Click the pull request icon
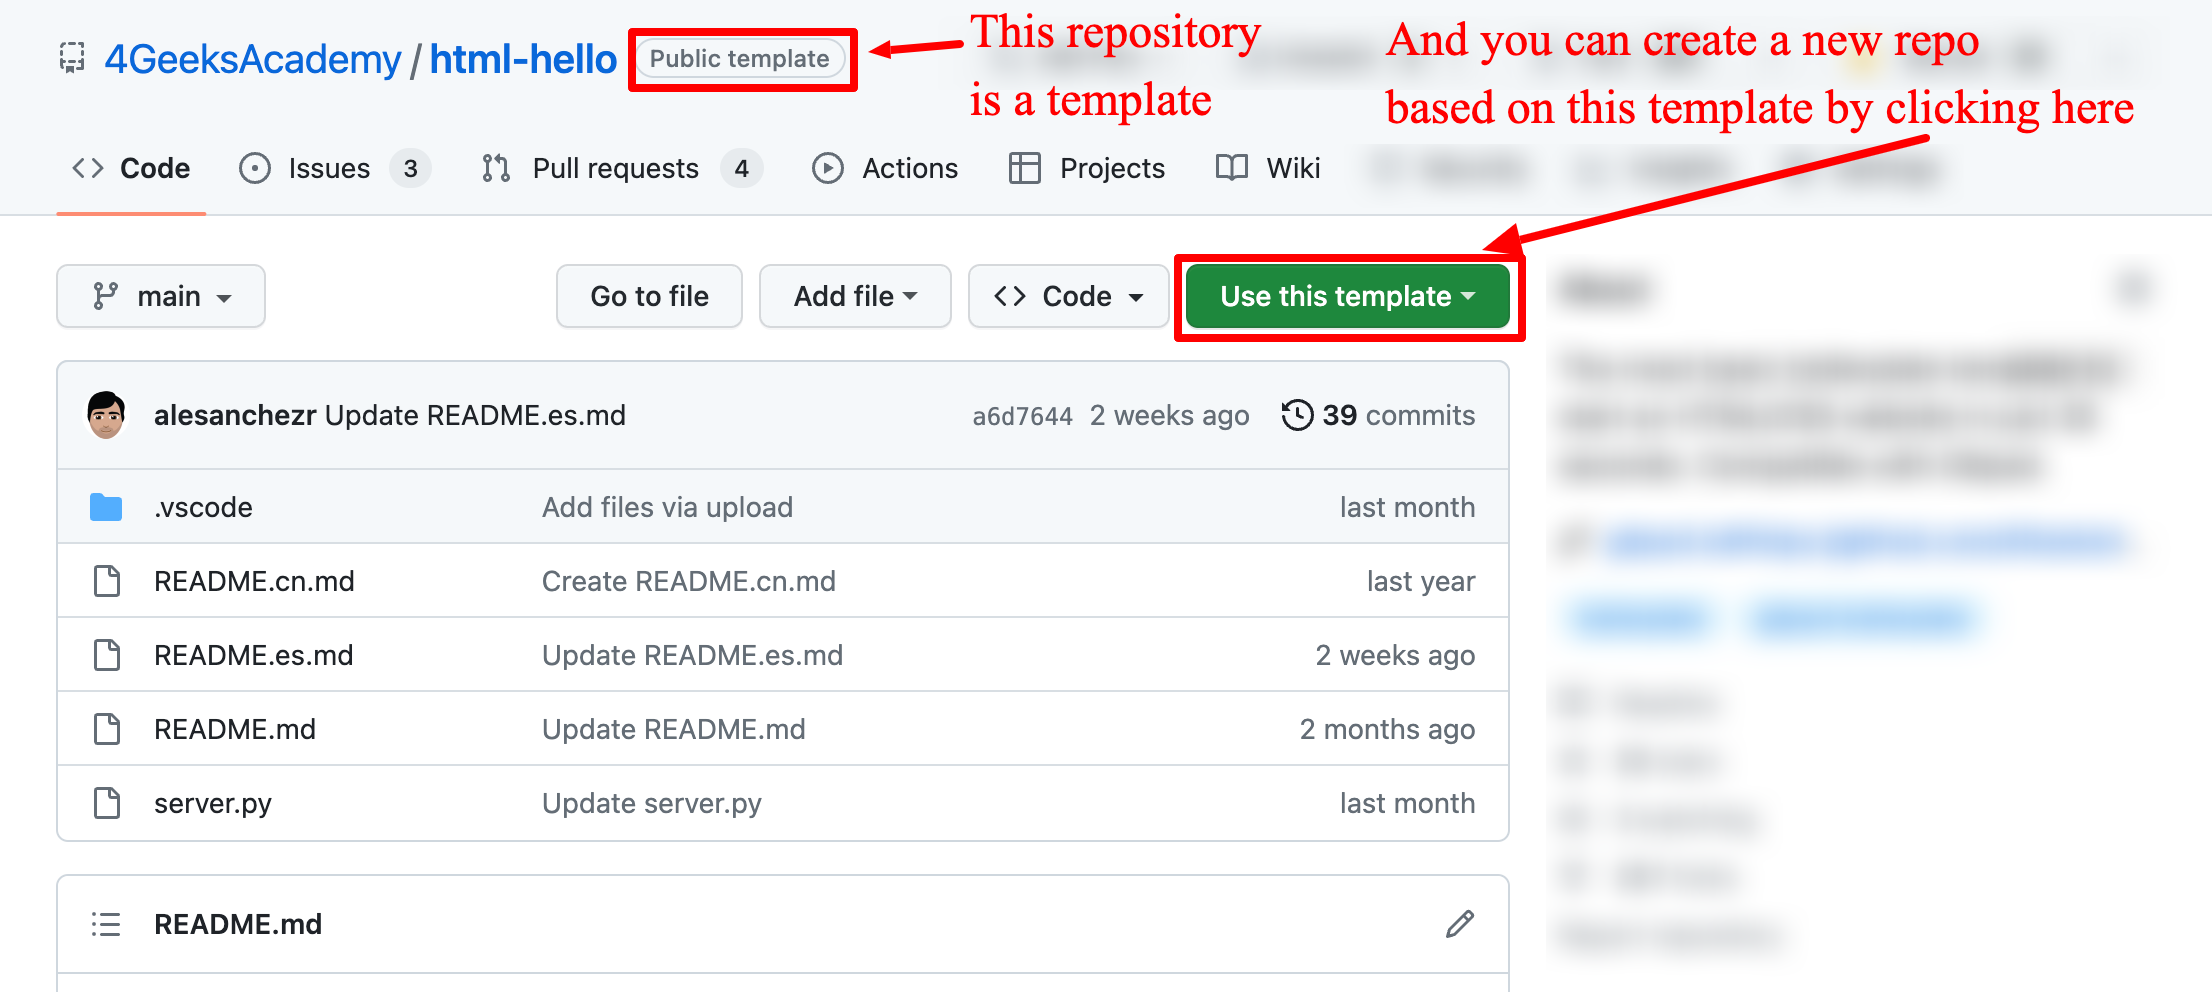Viewport: 2212px width, 992px height. pos(496,168)
